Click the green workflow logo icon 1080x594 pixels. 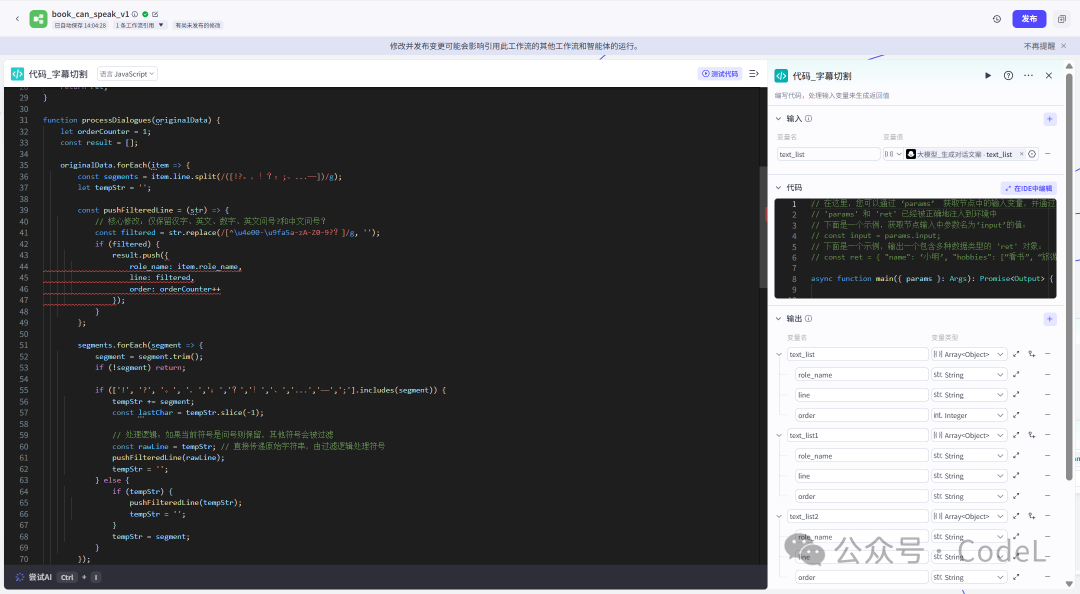pyautogui.click(x=39, y=19)
